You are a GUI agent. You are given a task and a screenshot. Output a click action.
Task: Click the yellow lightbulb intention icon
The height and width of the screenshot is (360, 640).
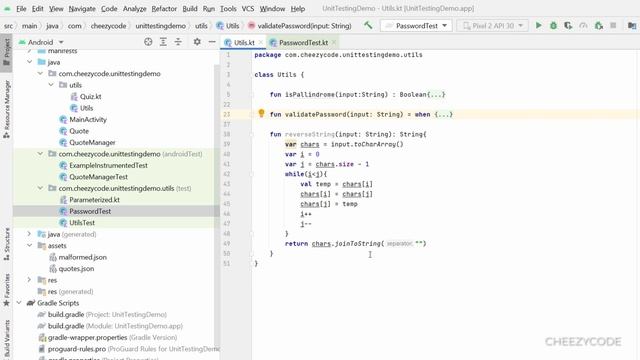coord(261,113)
